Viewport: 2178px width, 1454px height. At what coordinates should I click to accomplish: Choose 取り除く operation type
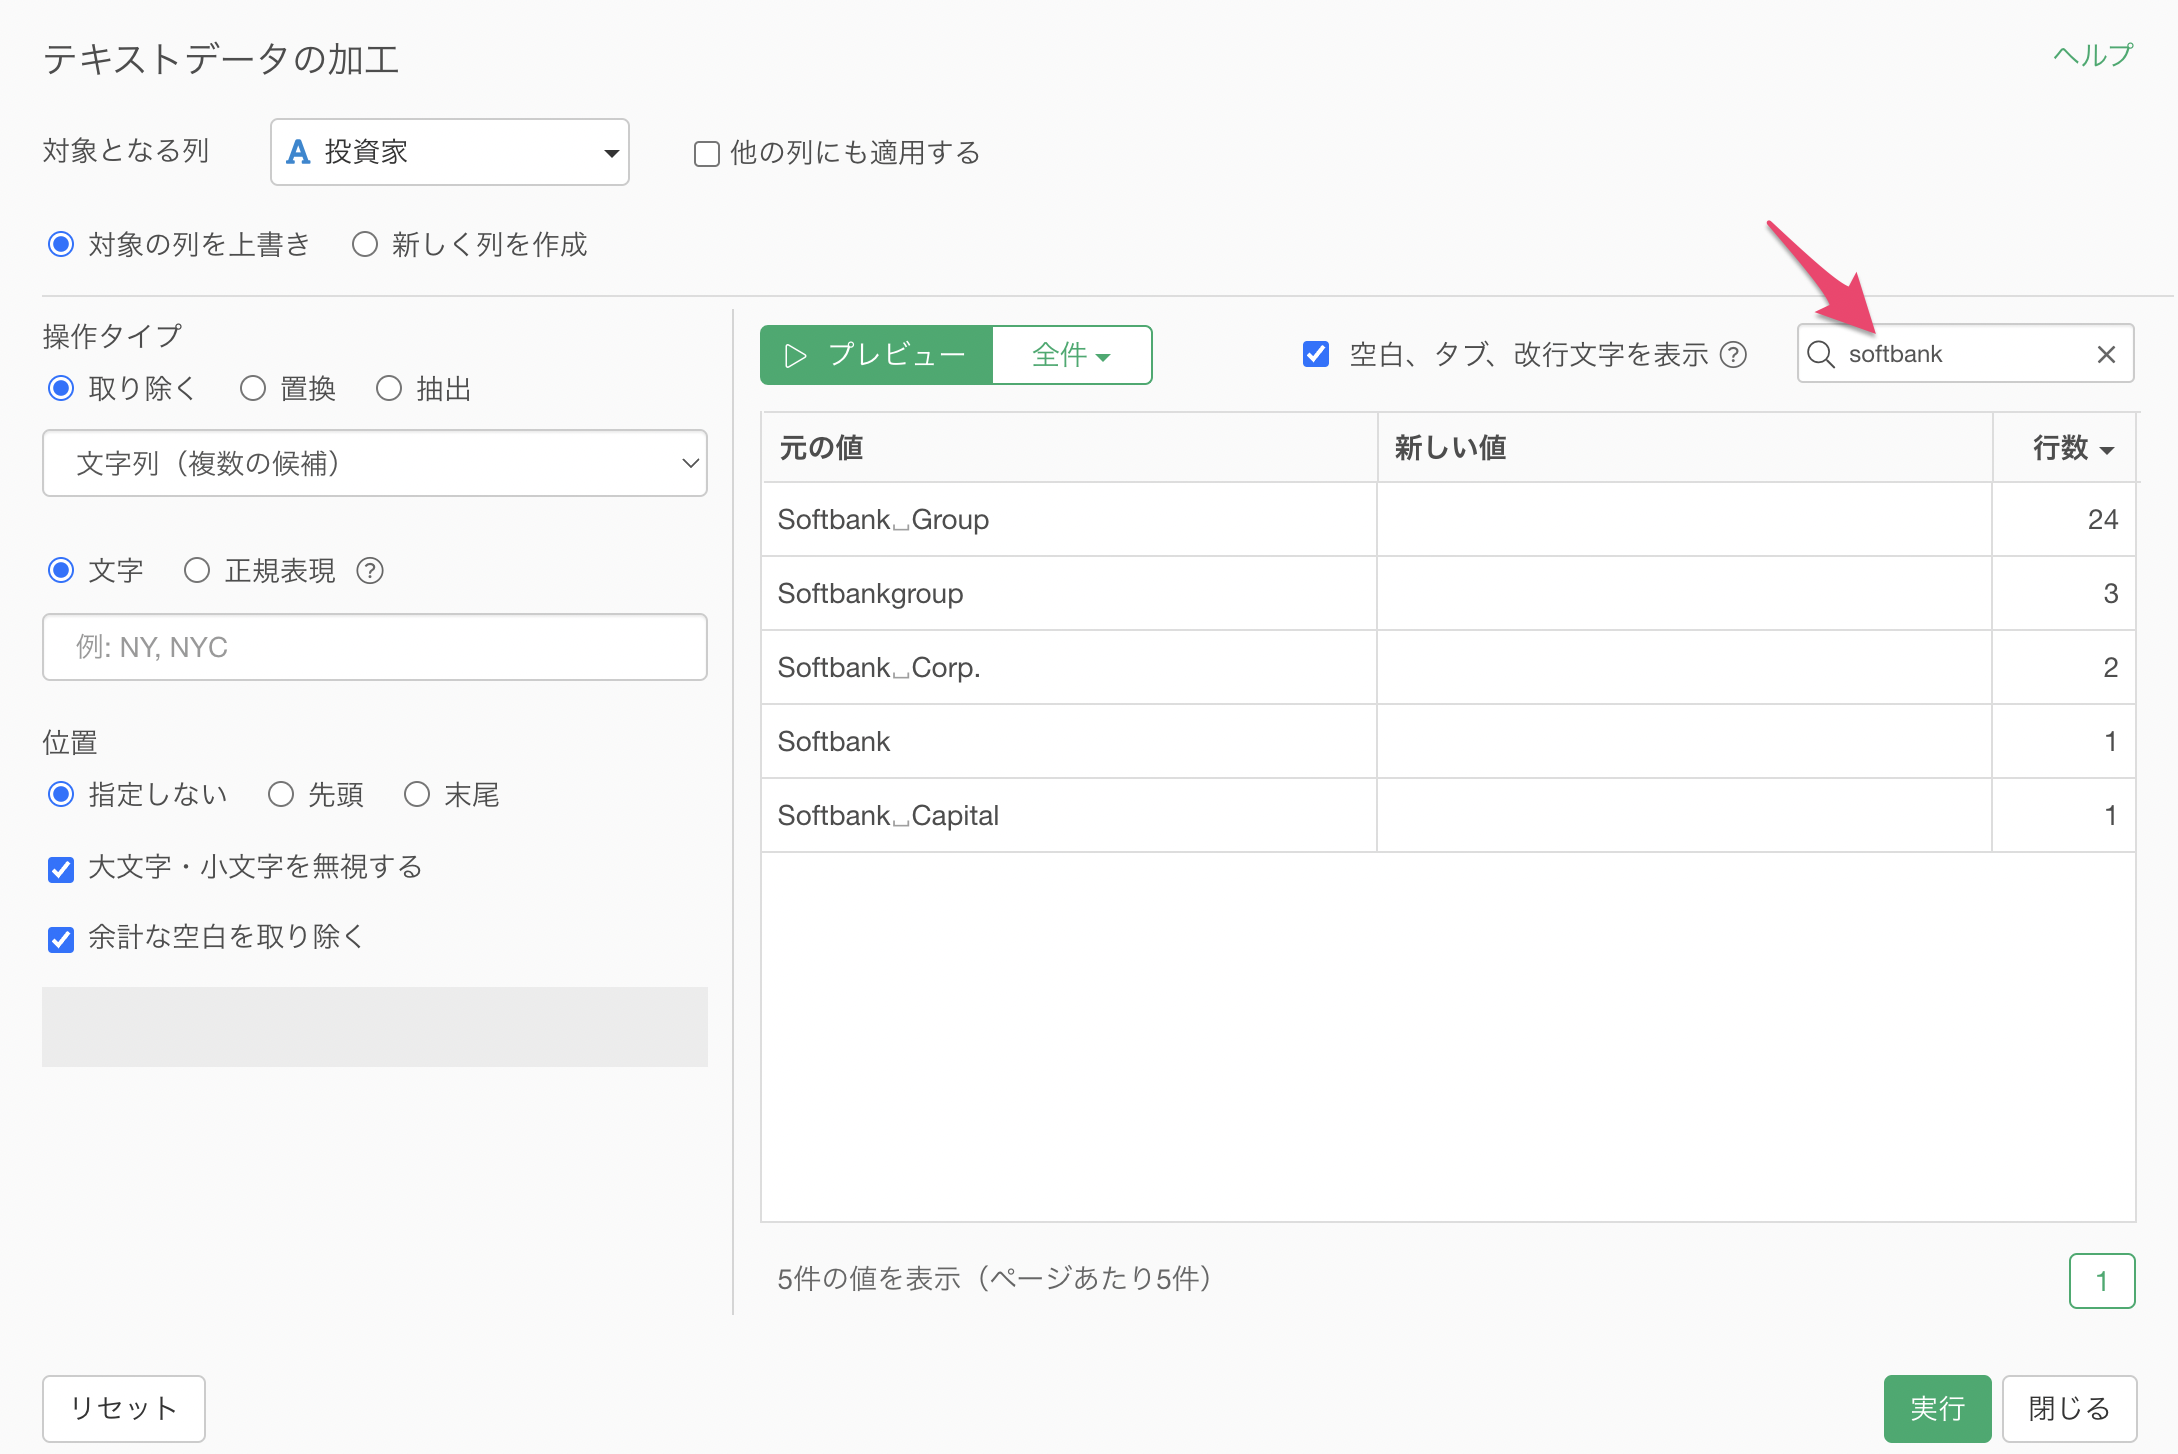pyautogui.click(x=61, y=388)
